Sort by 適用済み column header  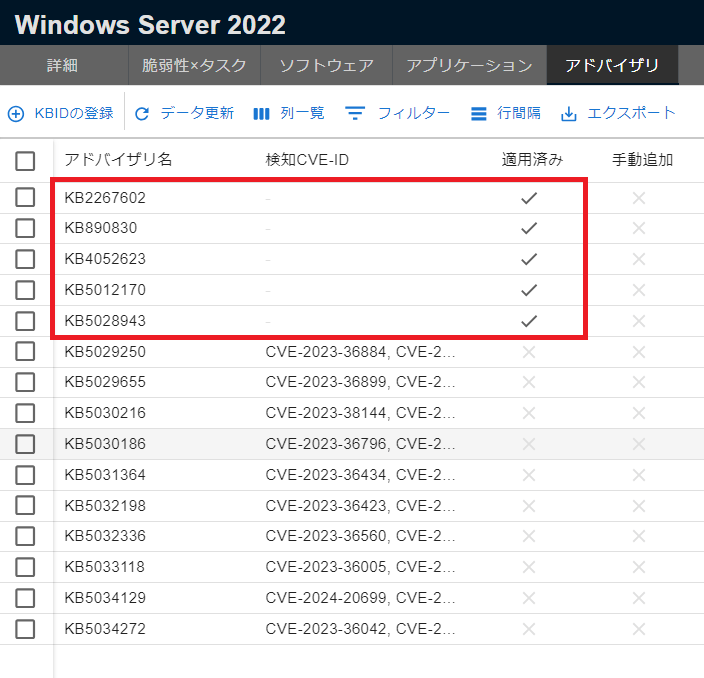tap(532, 159)
